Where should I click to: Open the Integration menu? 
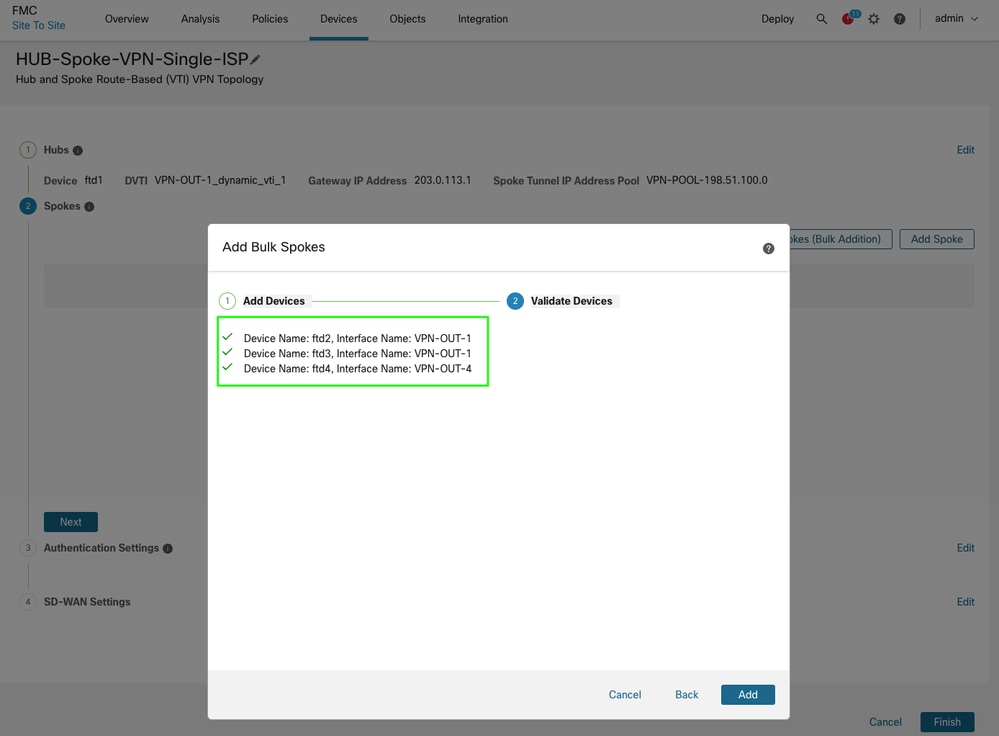click(x=482, y=19)
